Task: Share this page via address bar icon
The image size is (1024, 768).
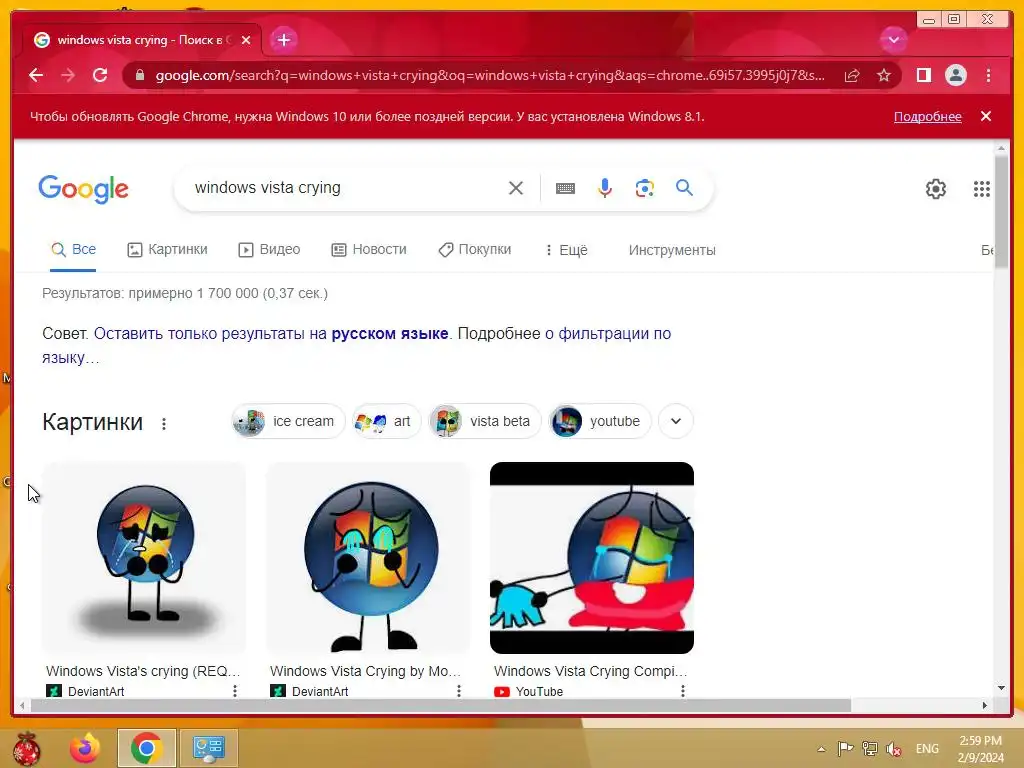Action: point(852,75)
